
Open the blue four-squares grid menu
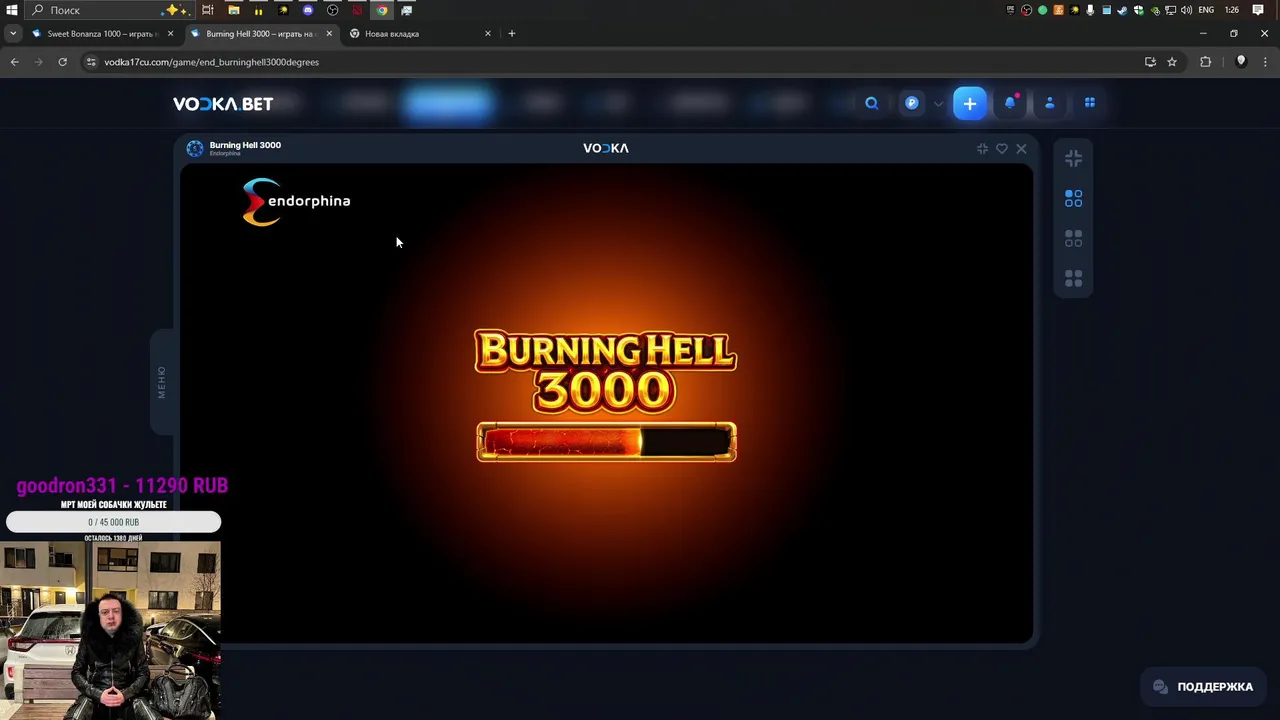click(1090, 103)
